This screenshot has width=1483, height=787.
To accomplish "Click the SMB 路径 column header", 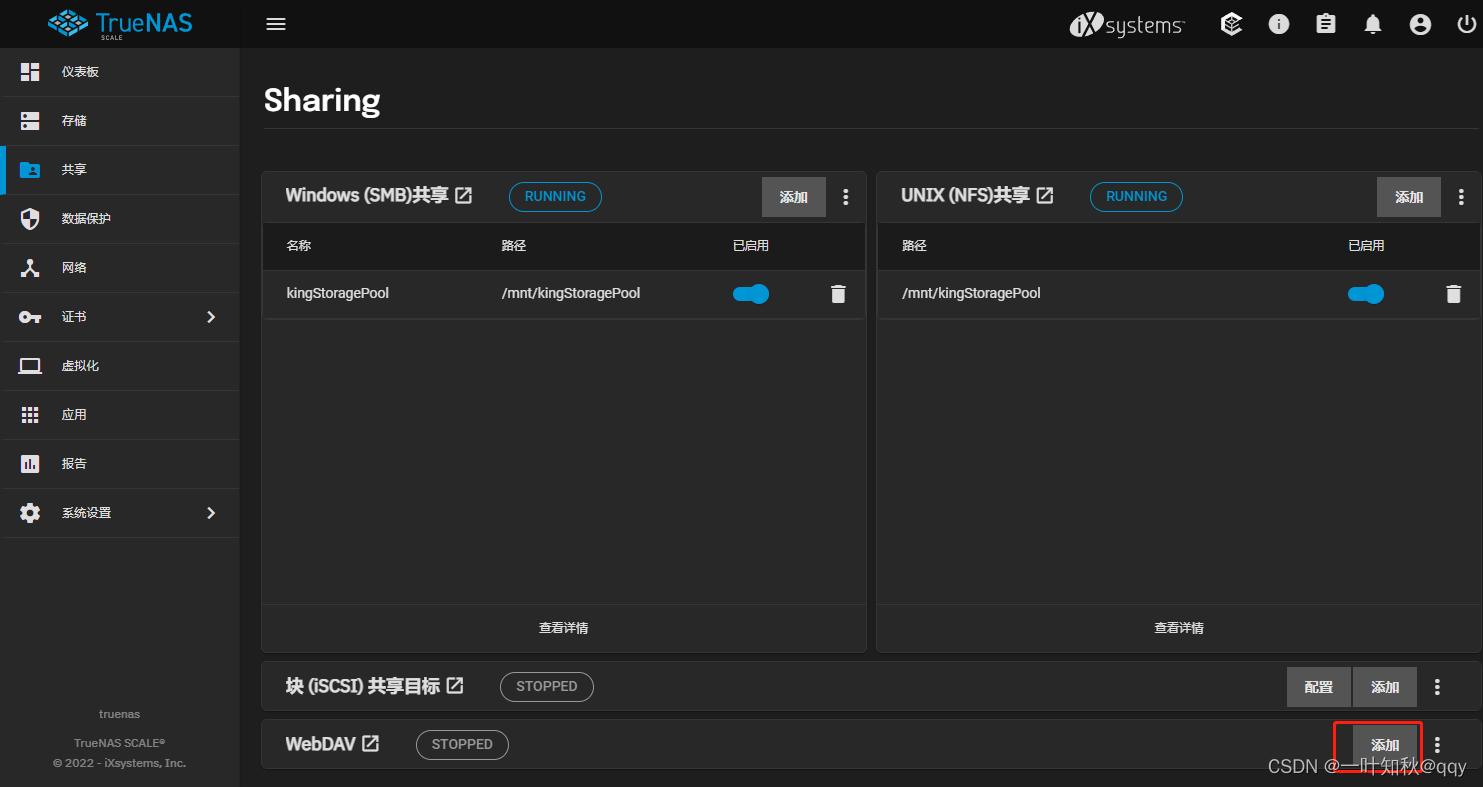I will click(x=514, y=246).
